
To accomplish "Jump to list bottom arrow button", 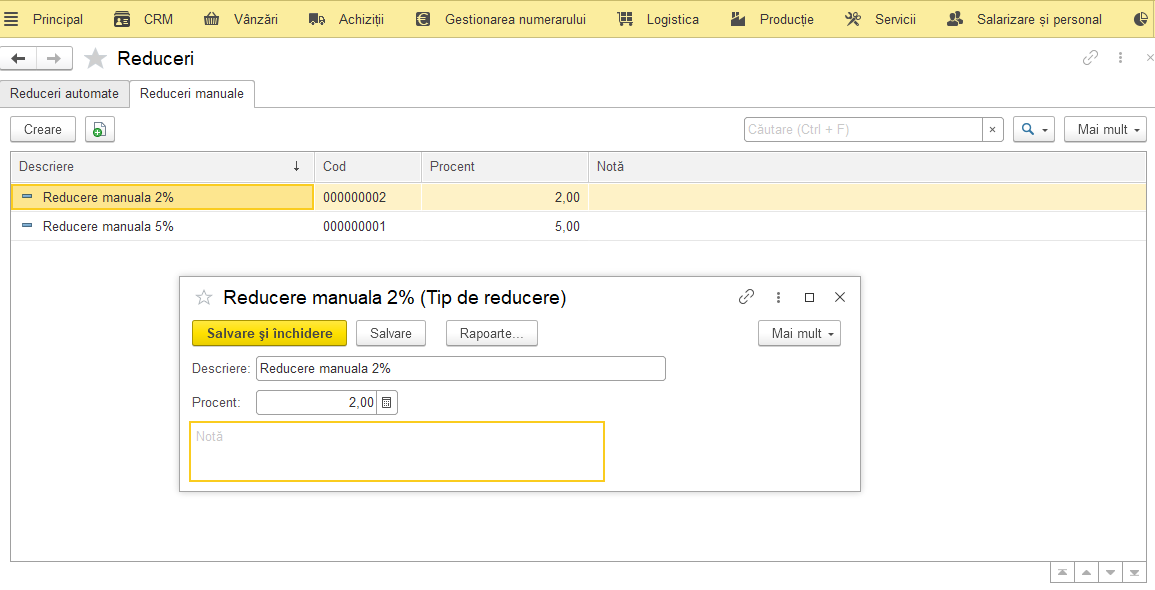I will [1134, 572].
